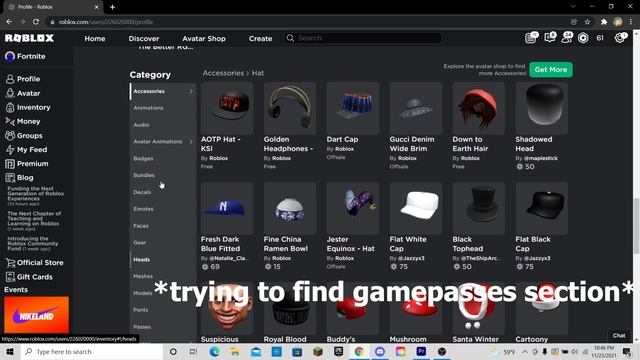Open the Chat button
The height and width of the screenshot is (360, 640).
coord(619,336)
